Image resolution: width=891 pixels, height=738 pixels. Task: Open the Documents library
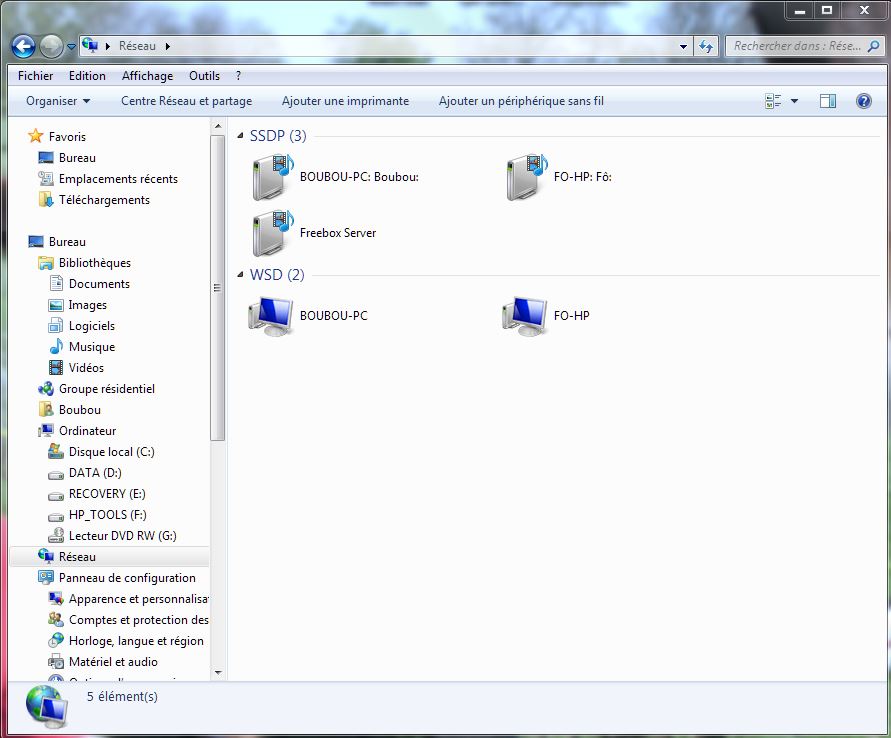[x=90, y=284]
